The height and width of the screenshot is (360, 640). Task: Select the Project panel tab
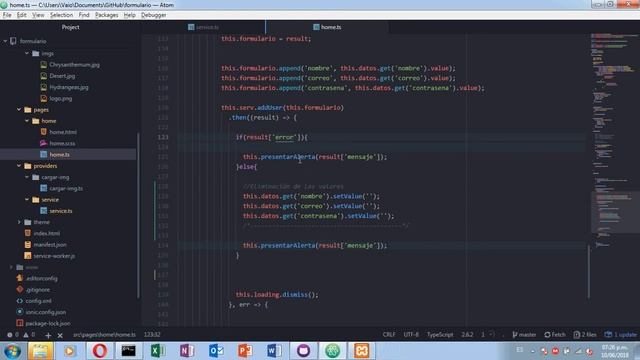click(x=70, y=27)
